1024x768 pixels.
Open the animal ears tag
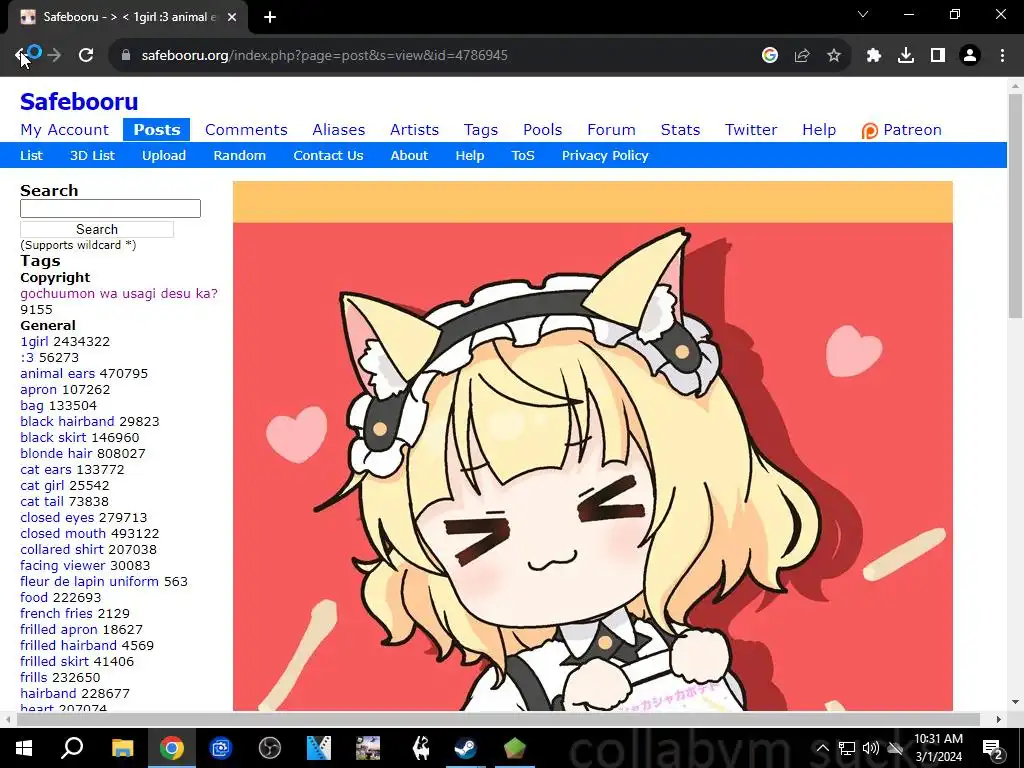click(57, 374)
